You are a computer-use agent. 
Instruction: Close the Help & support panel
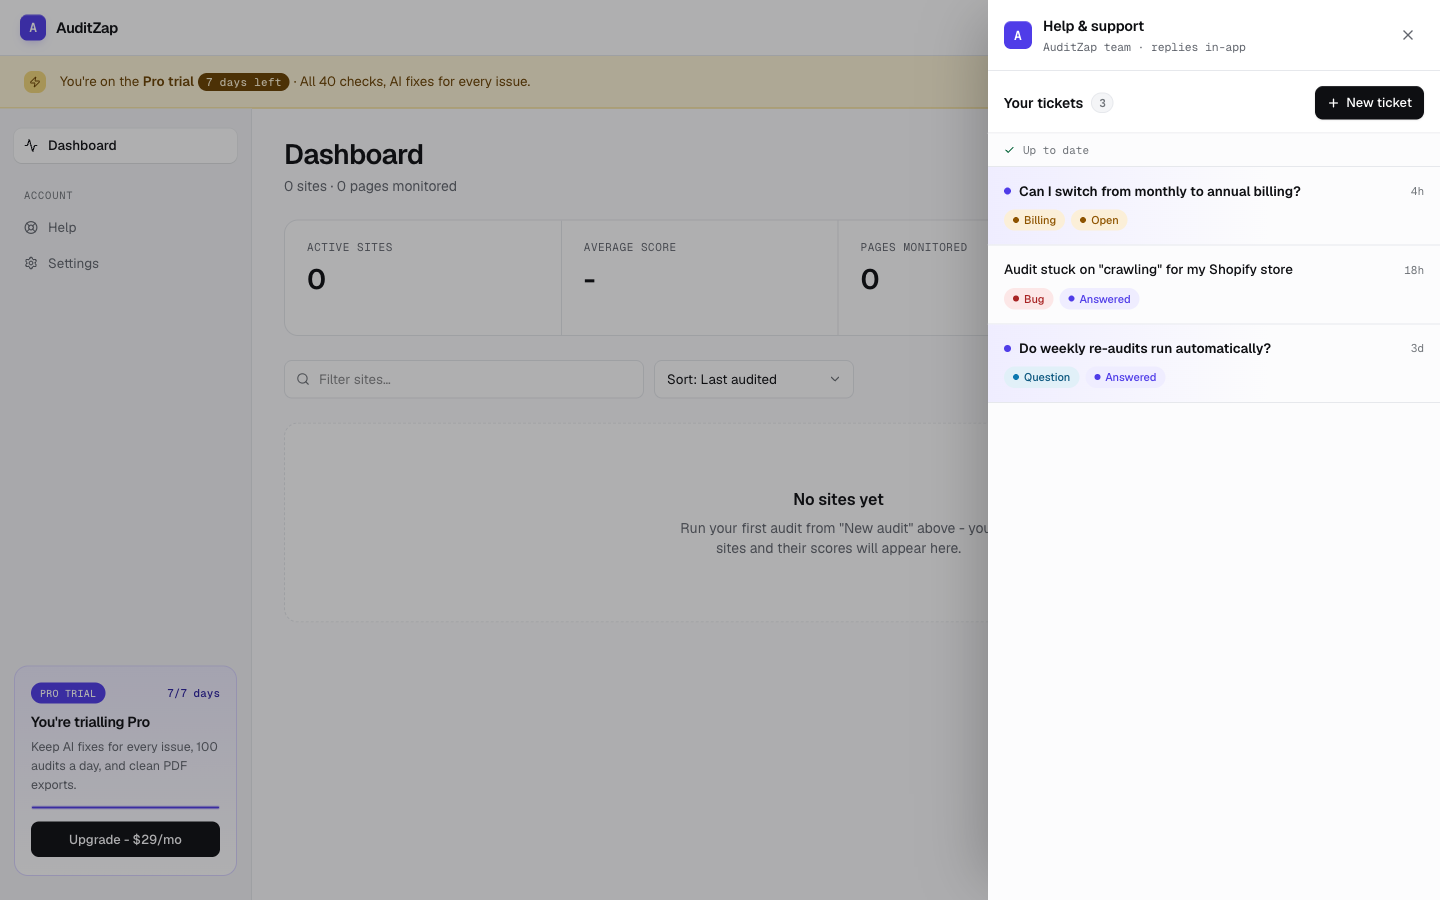pos(1408,35)
